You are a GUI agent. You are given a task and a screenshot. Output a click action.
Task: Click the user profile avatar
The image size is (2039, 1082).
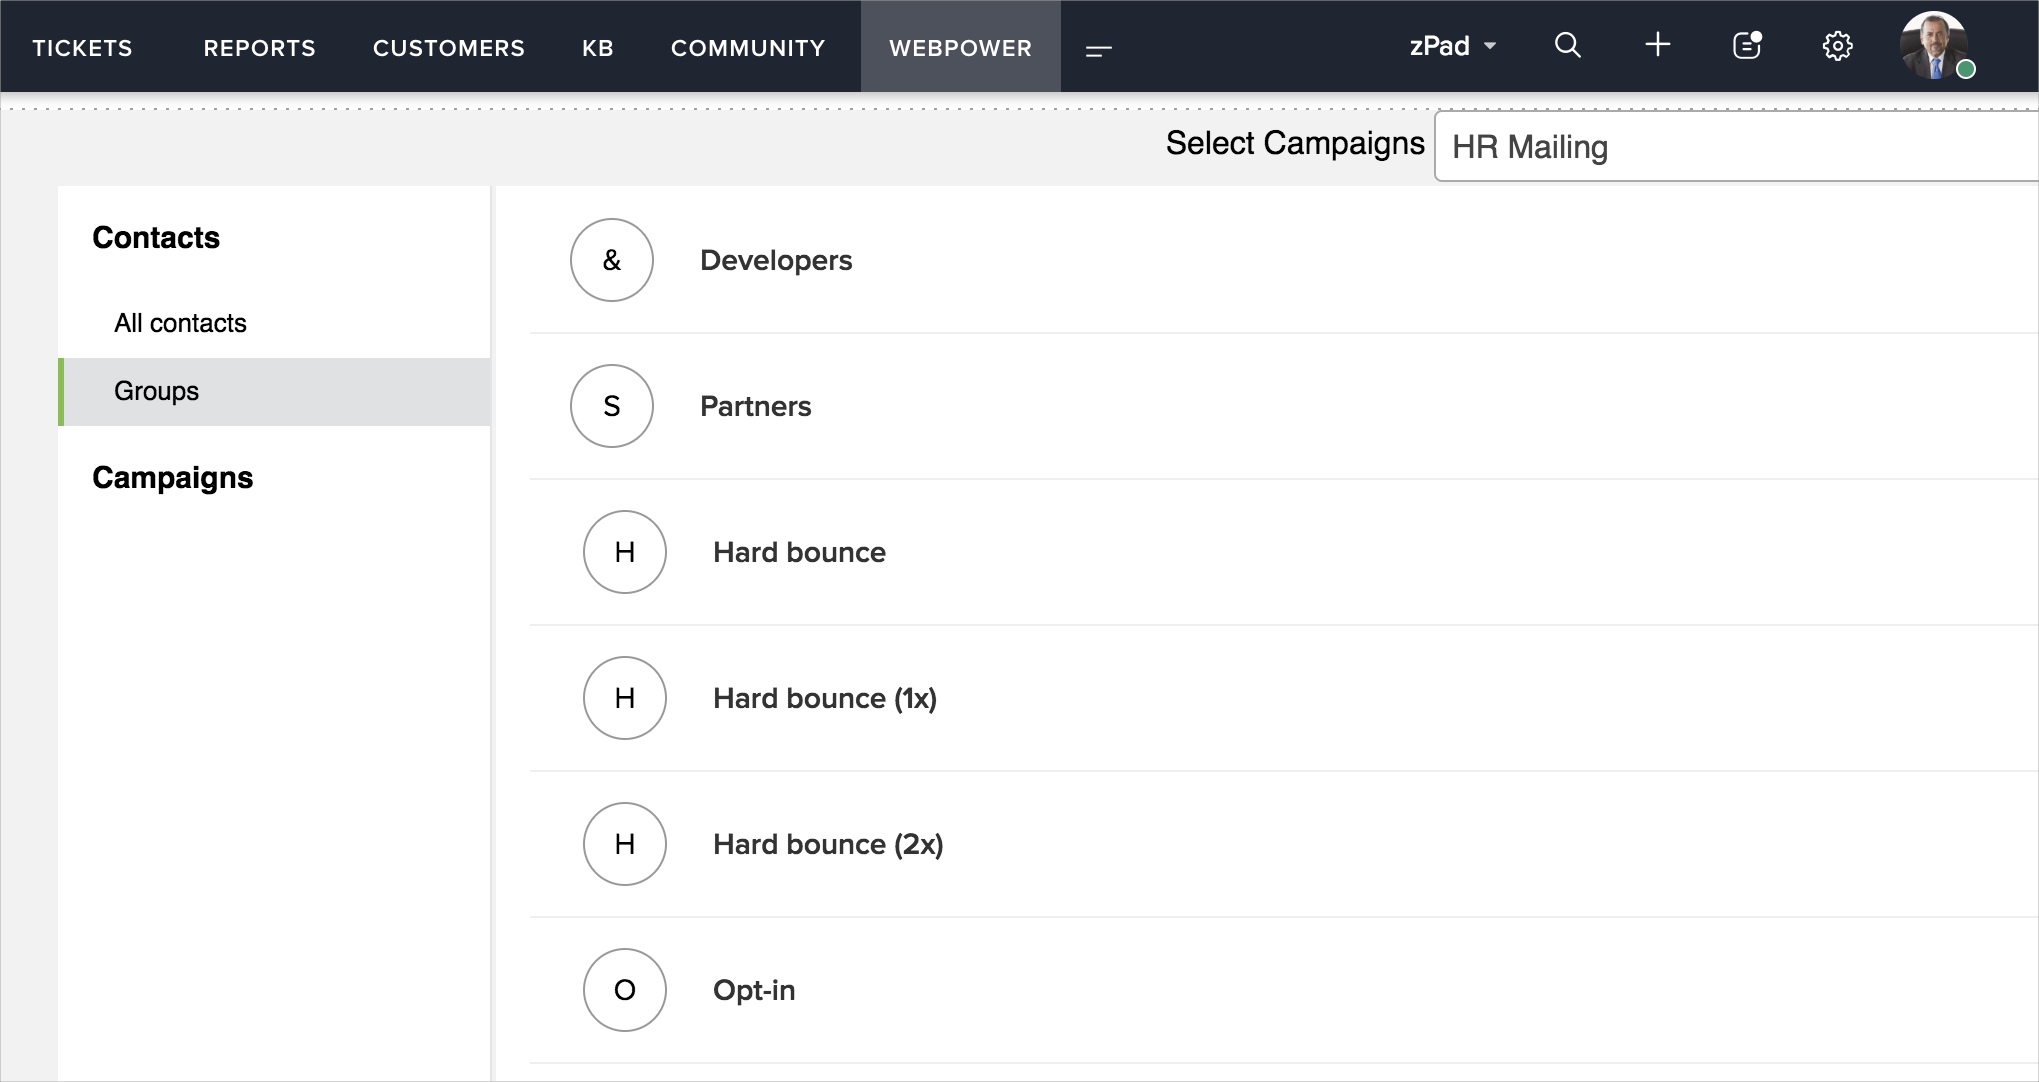point(1934,46)
